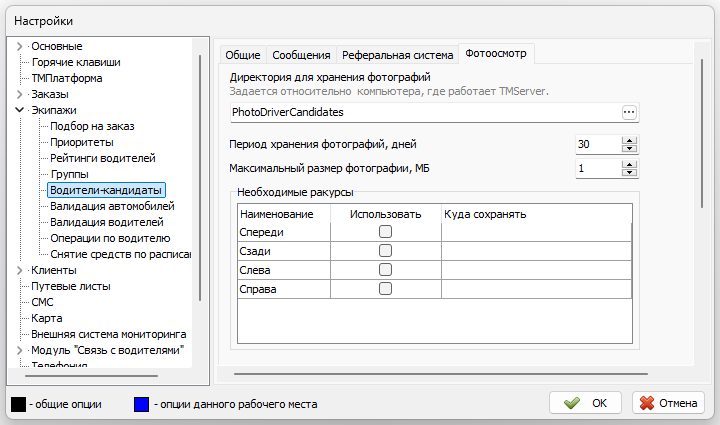Click the blue workplace options color swatch
Viewport: 720px width, 425px height.
(x=141, y=404)
